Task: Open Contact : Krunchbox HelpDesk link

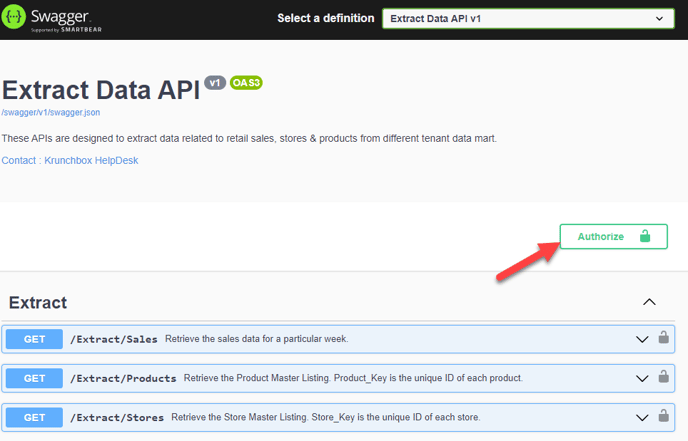Action: coord(70,161)
